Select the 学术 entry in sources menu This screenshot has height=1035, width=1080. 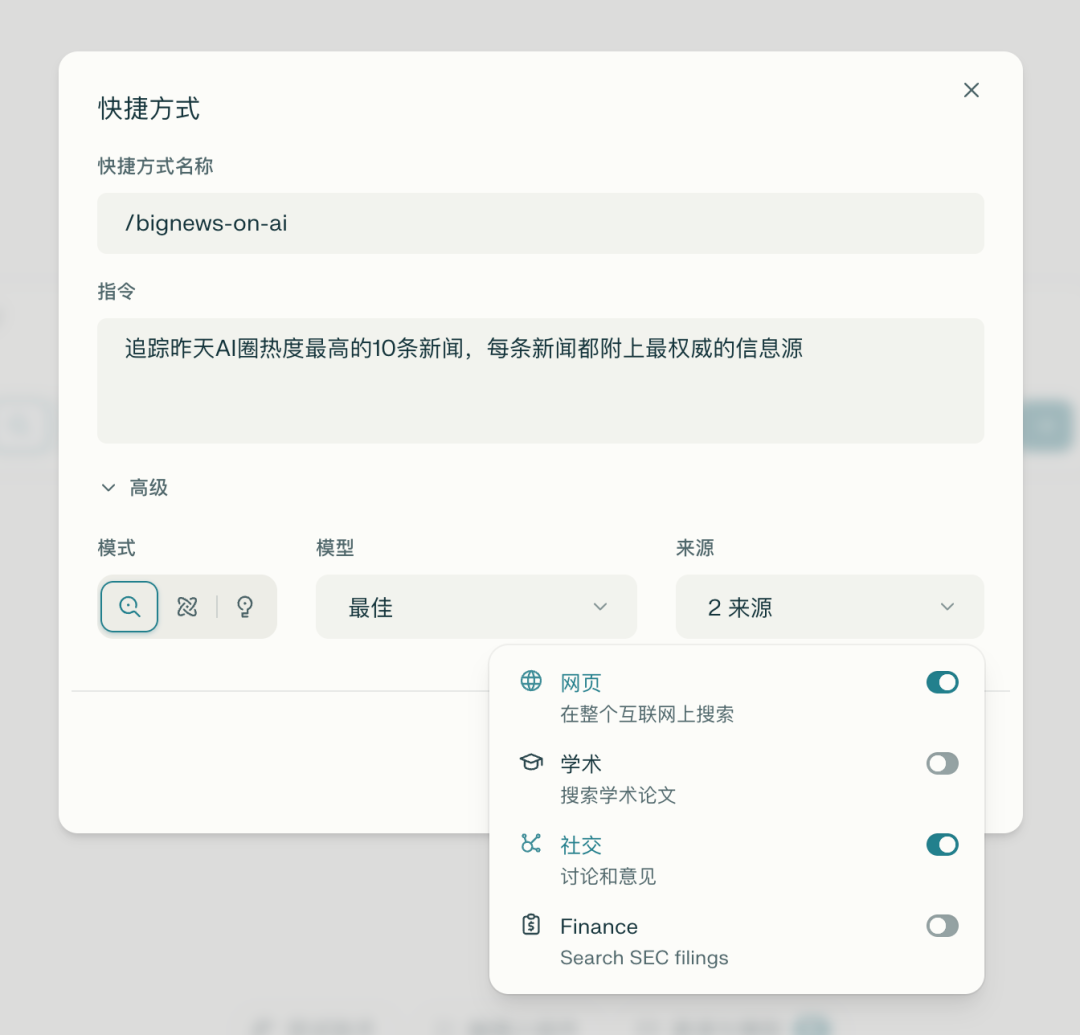(581, 763)
